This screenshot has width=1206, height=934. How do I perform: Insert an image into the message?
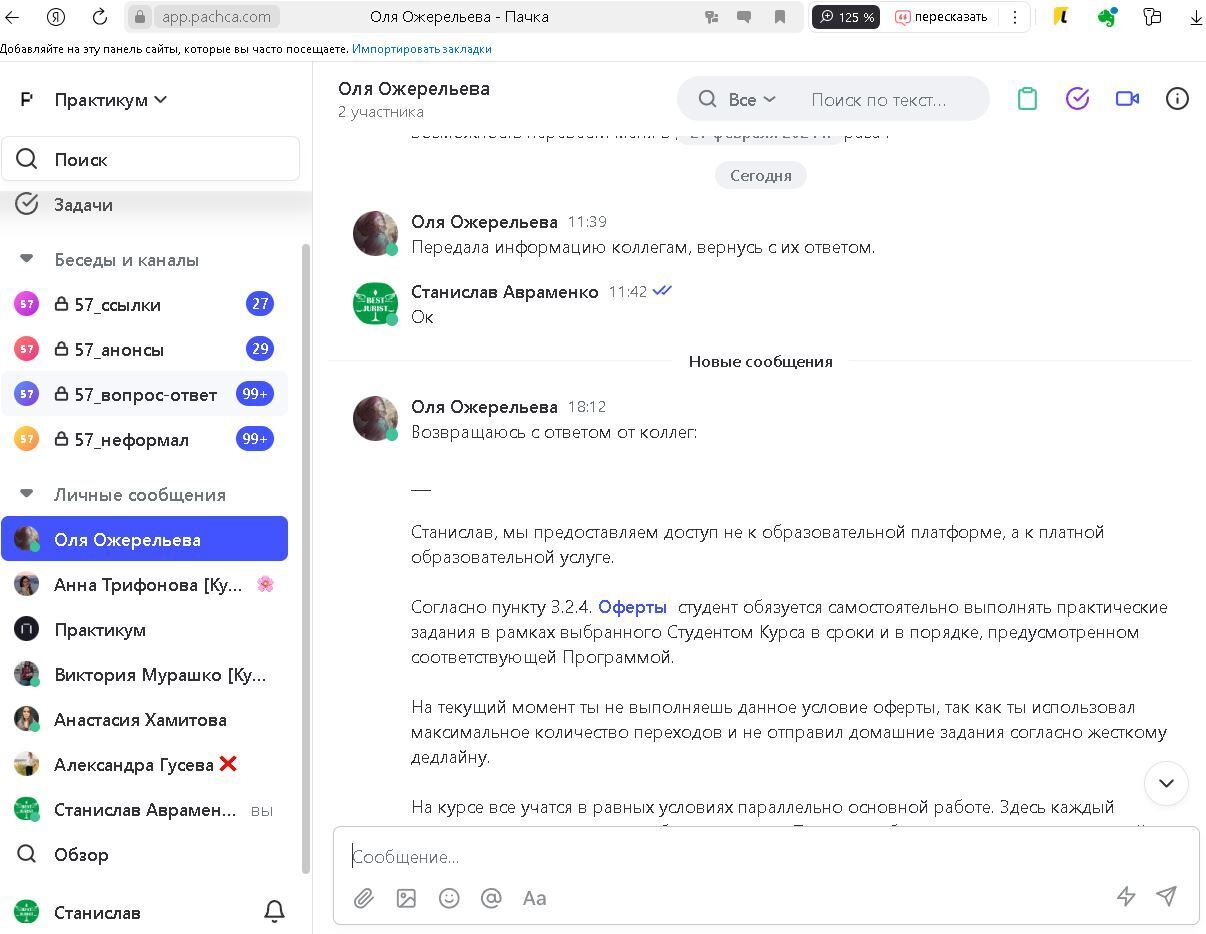pyautogui.click(x=406, y=898)
